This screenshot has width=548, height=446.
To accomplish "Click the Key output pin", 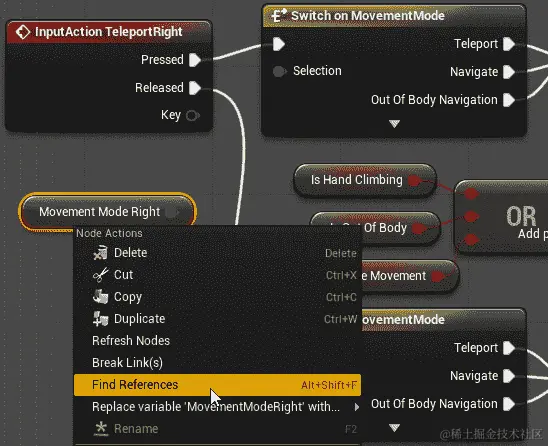I will coord(192,115).
